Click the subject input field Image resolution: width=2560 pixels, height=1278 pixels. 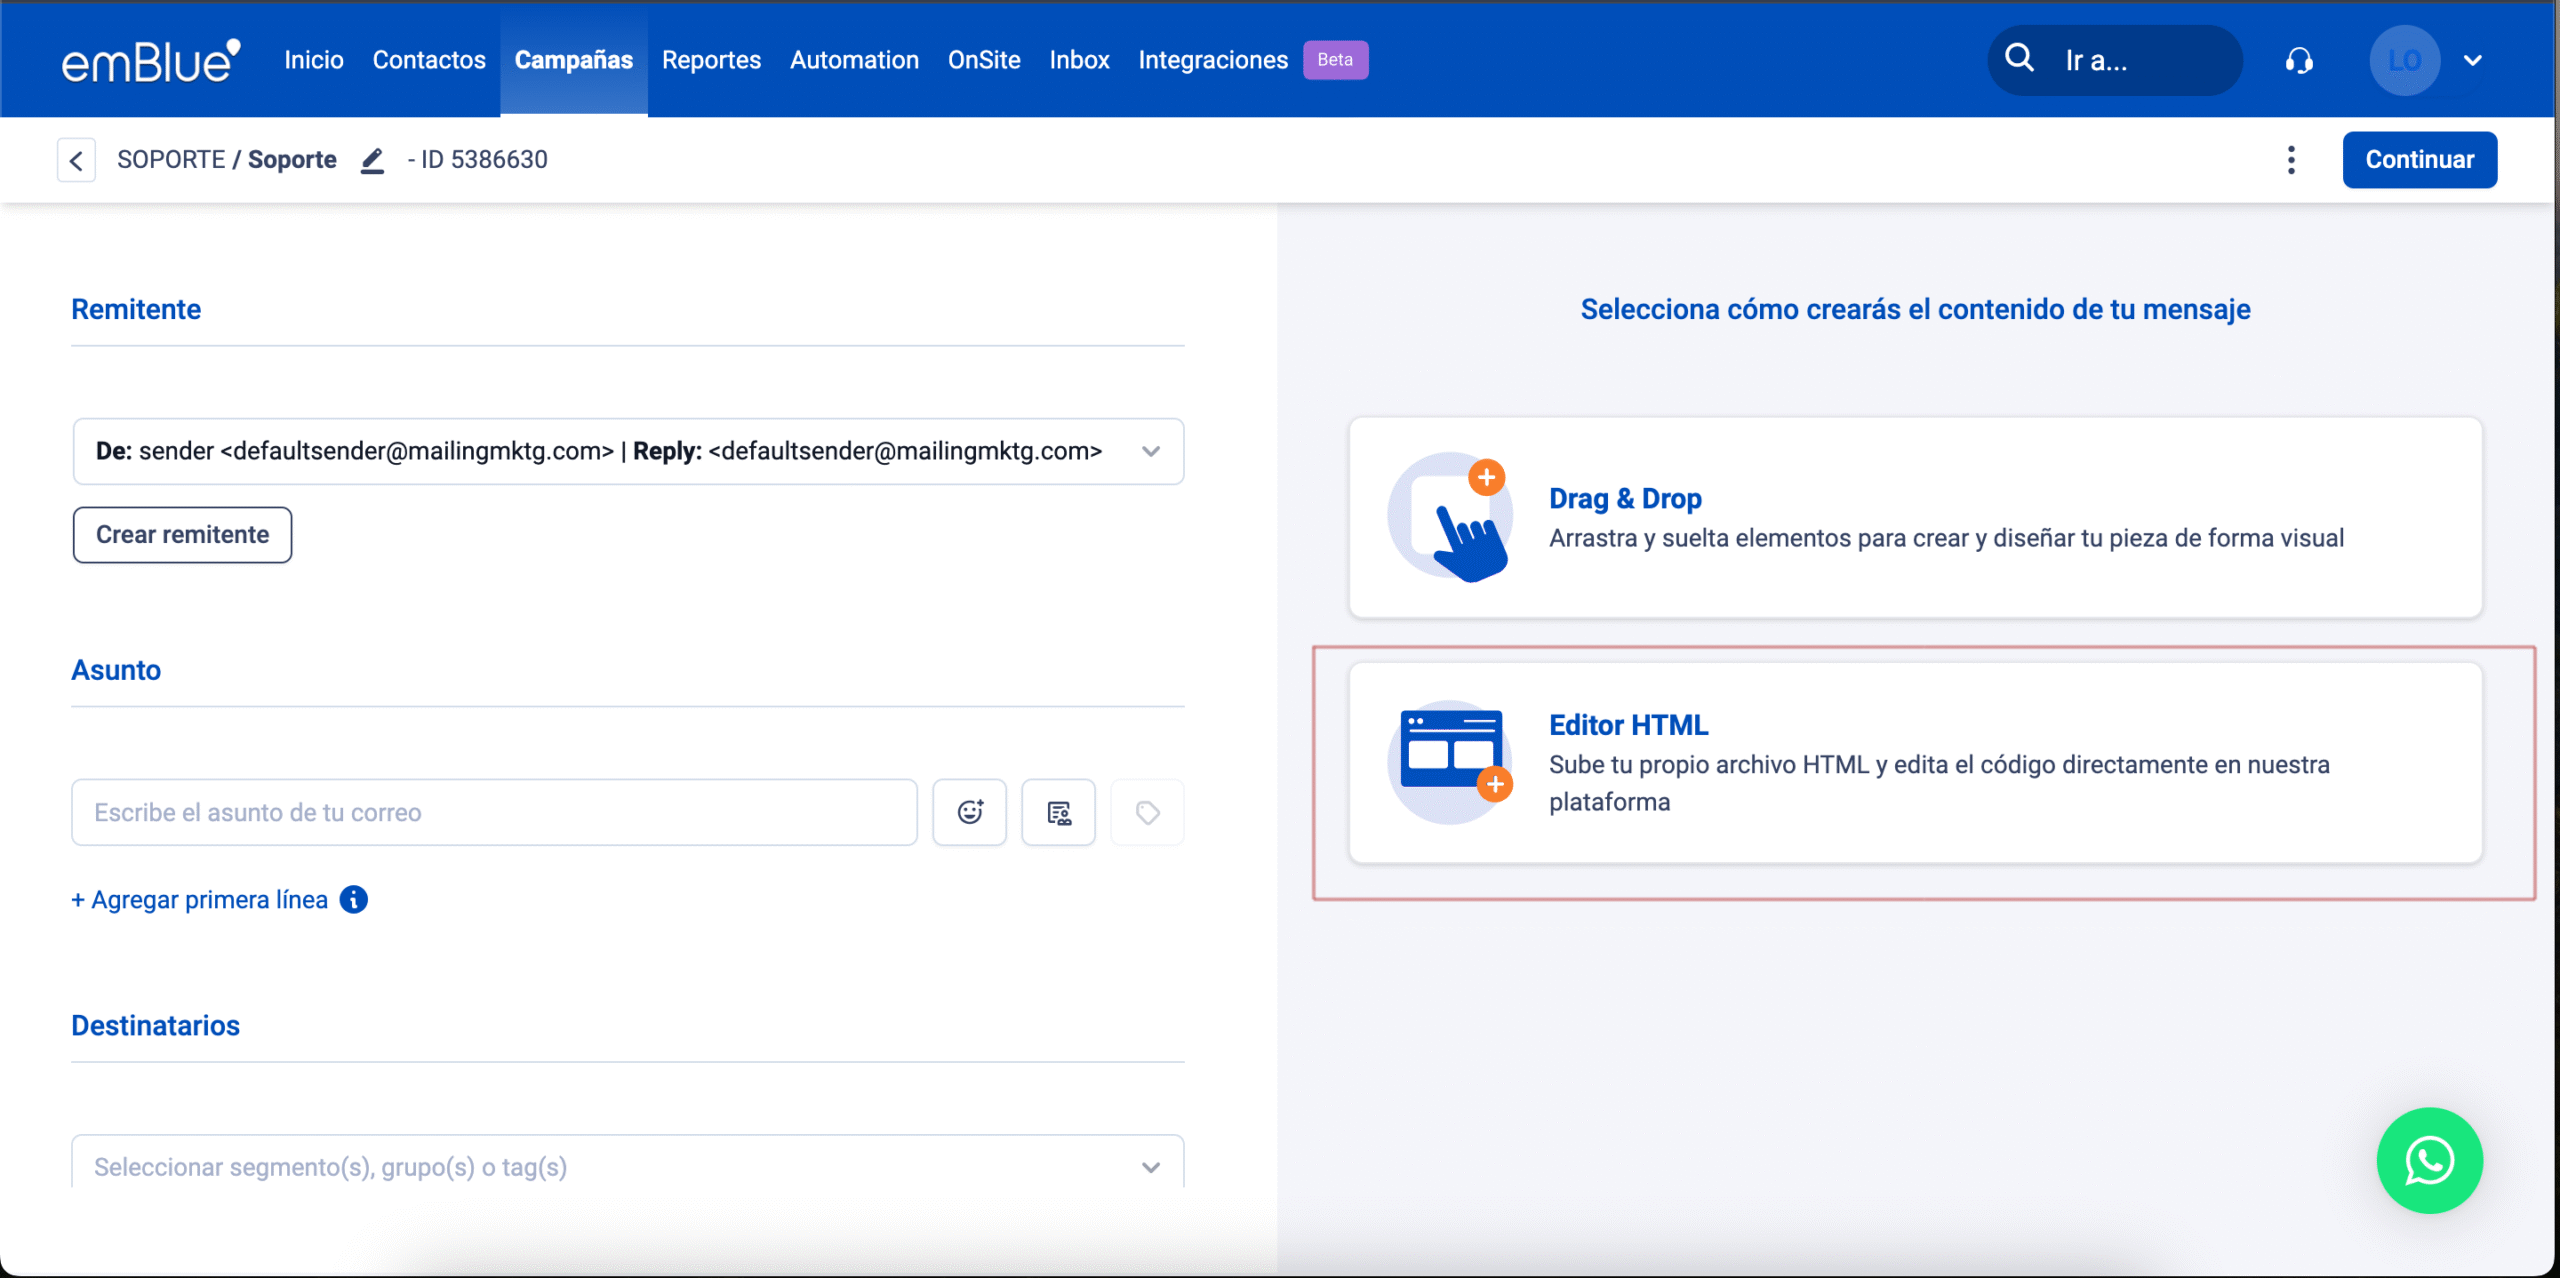494,812
